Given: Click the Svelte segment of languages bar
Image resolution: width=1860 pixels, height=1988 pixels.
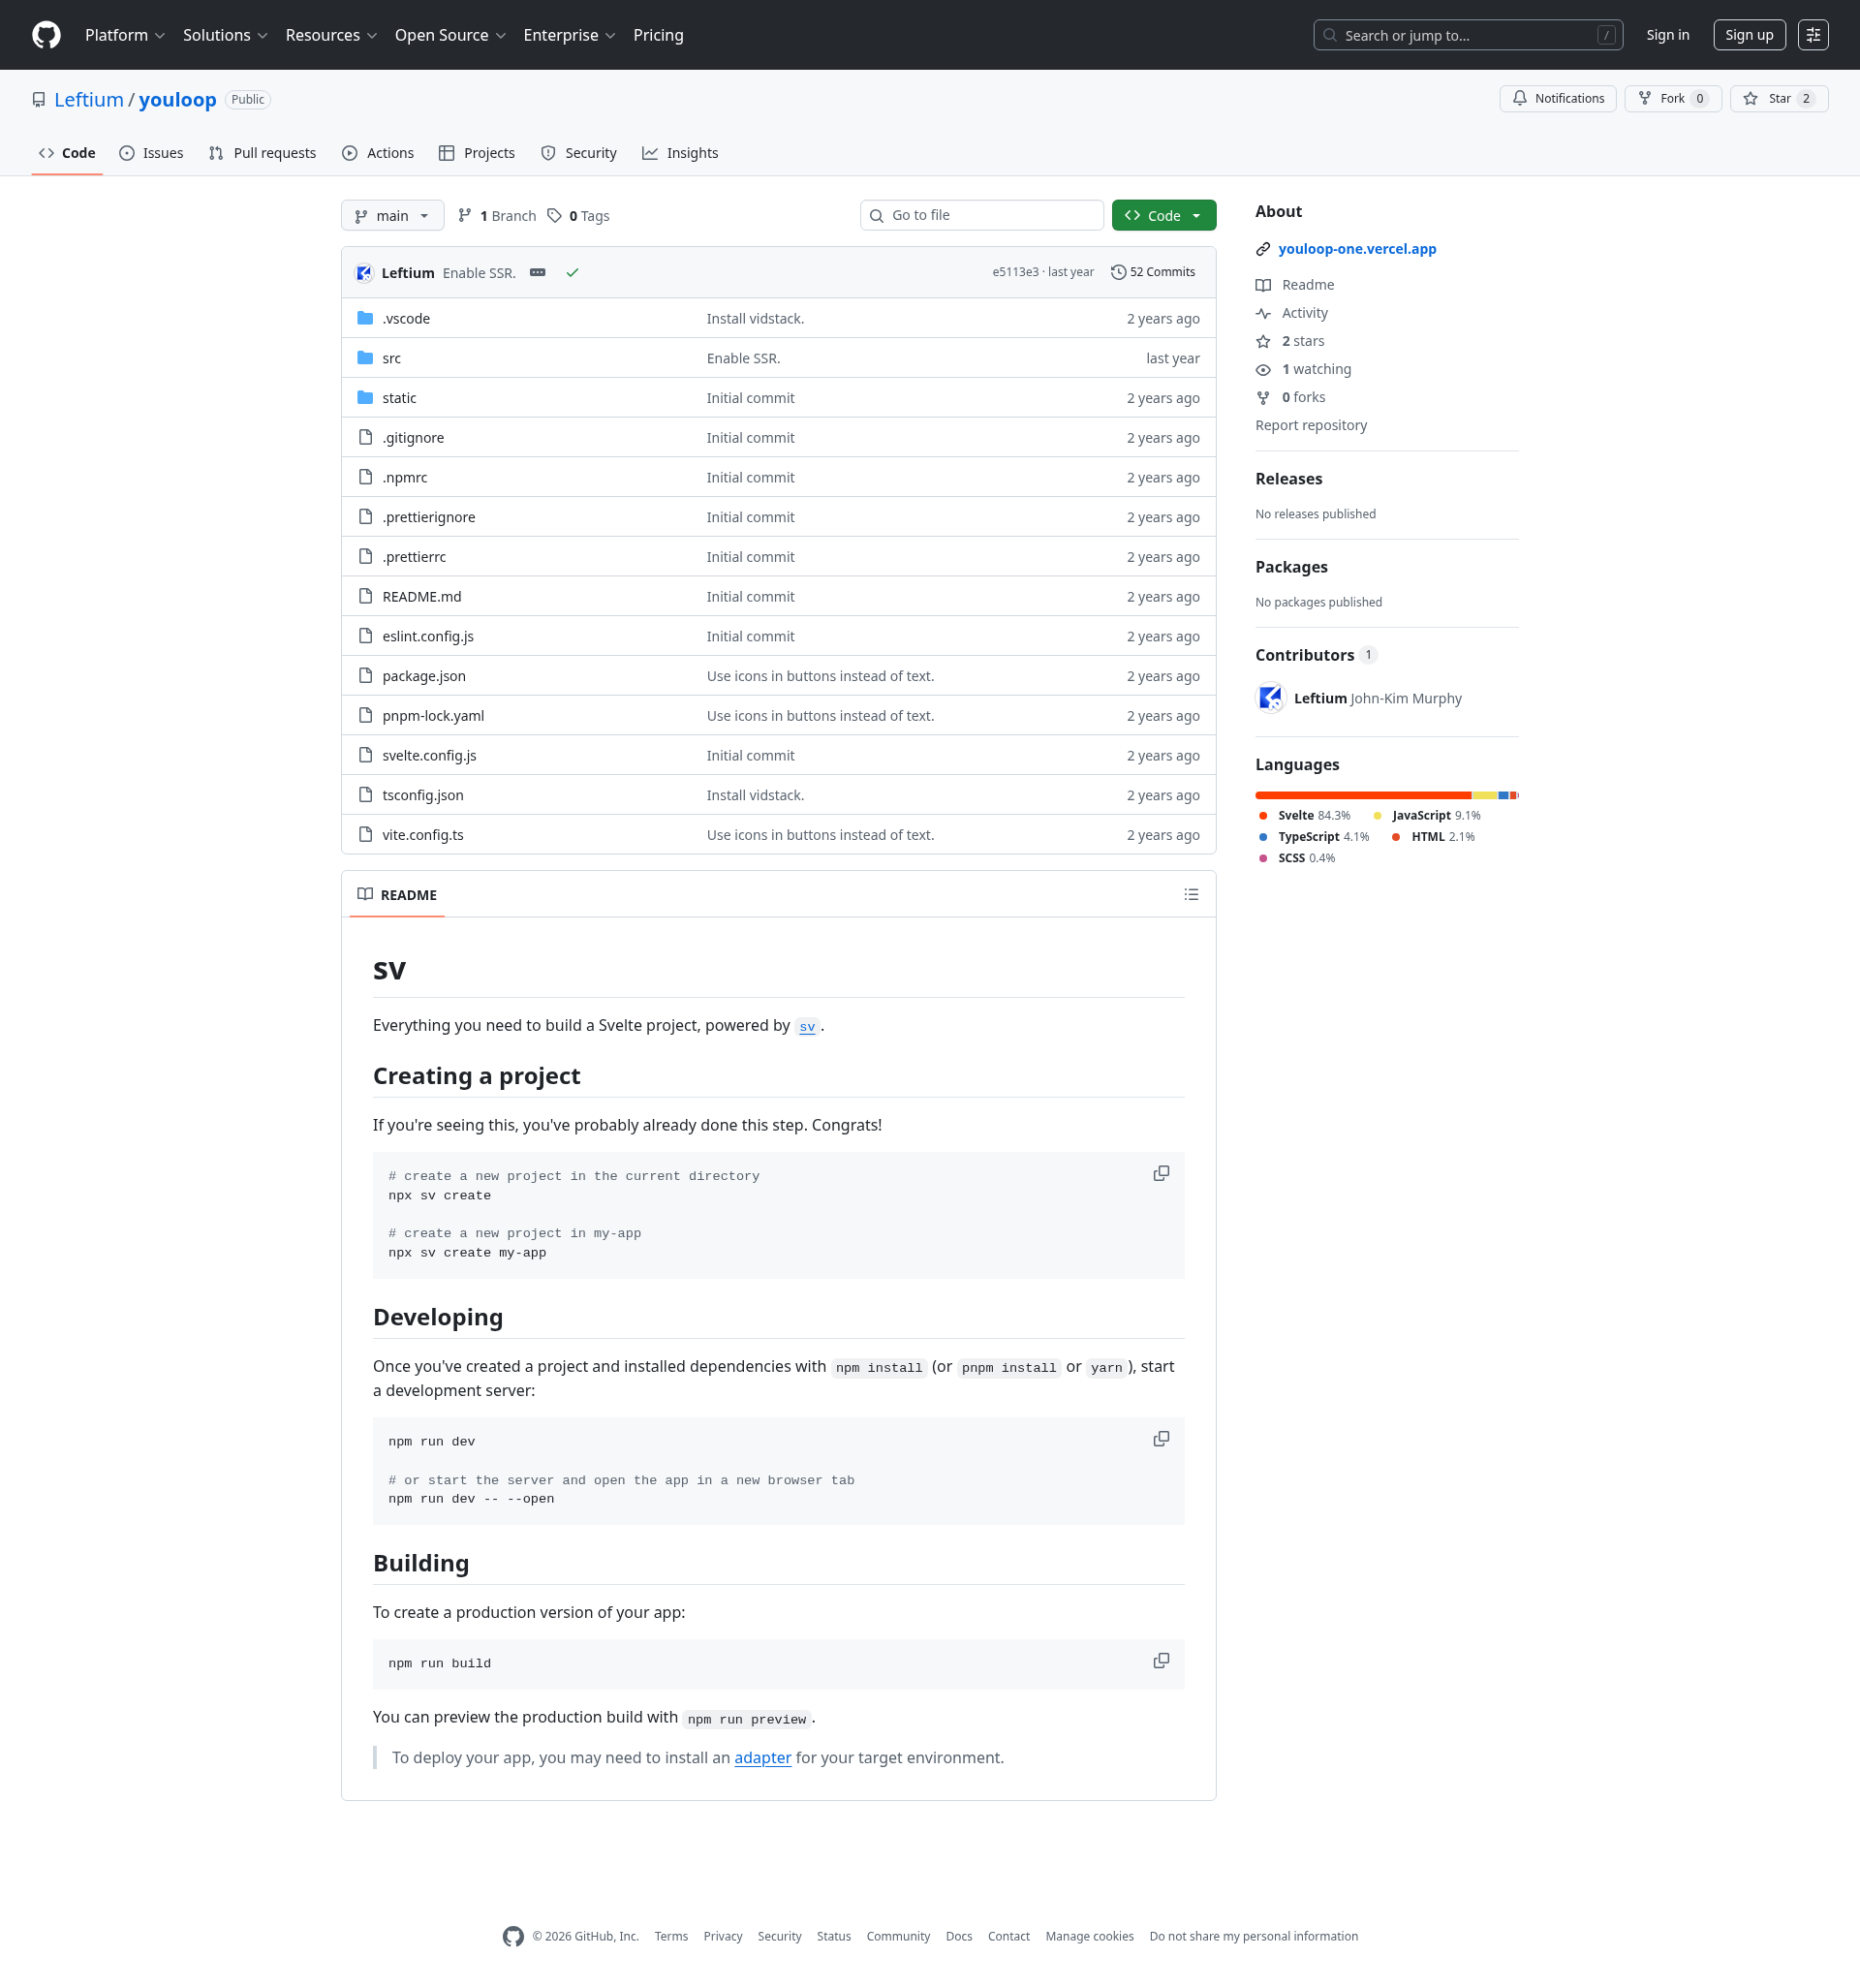Looking at the screenshot, I should [1363, 796].
